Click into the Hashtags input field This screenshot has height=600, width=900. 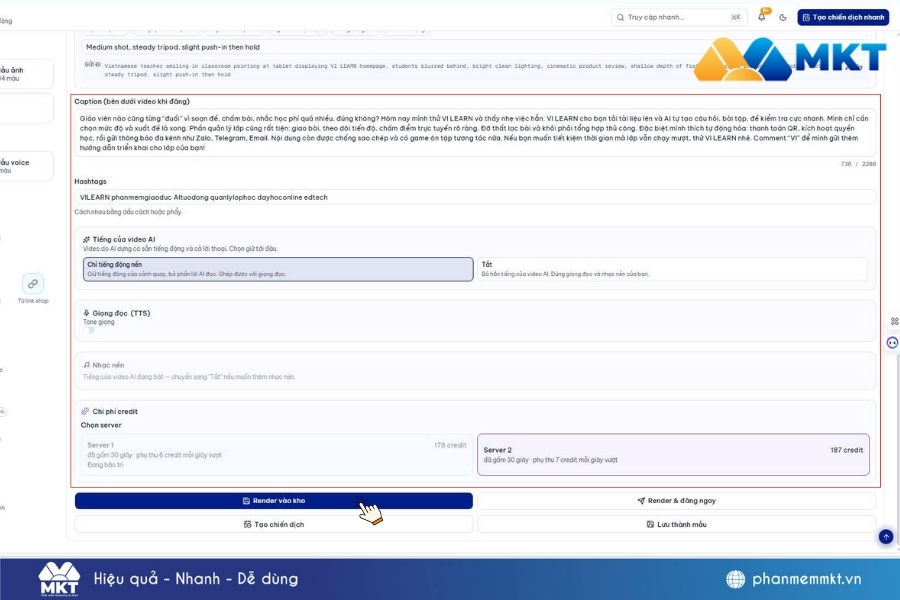point(475,197)
